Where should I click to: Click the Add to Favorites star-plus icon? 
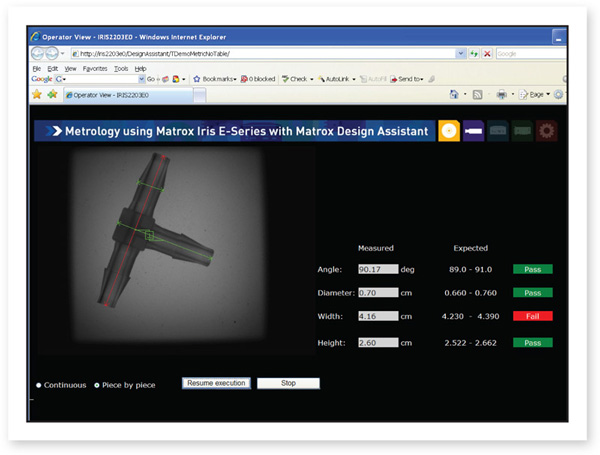pyautogui.click(x=52, y=94)
